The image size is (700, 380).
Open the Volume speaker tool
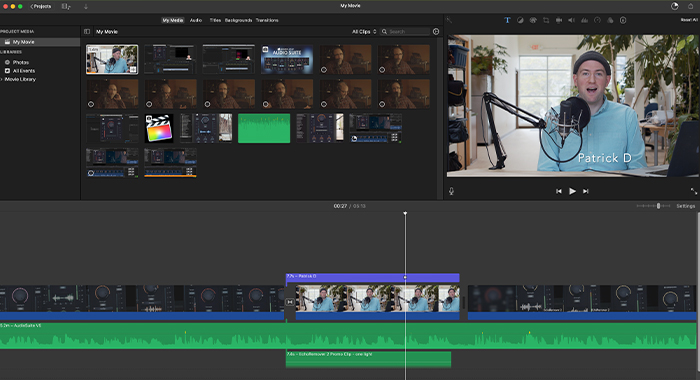tap(571, 20)
